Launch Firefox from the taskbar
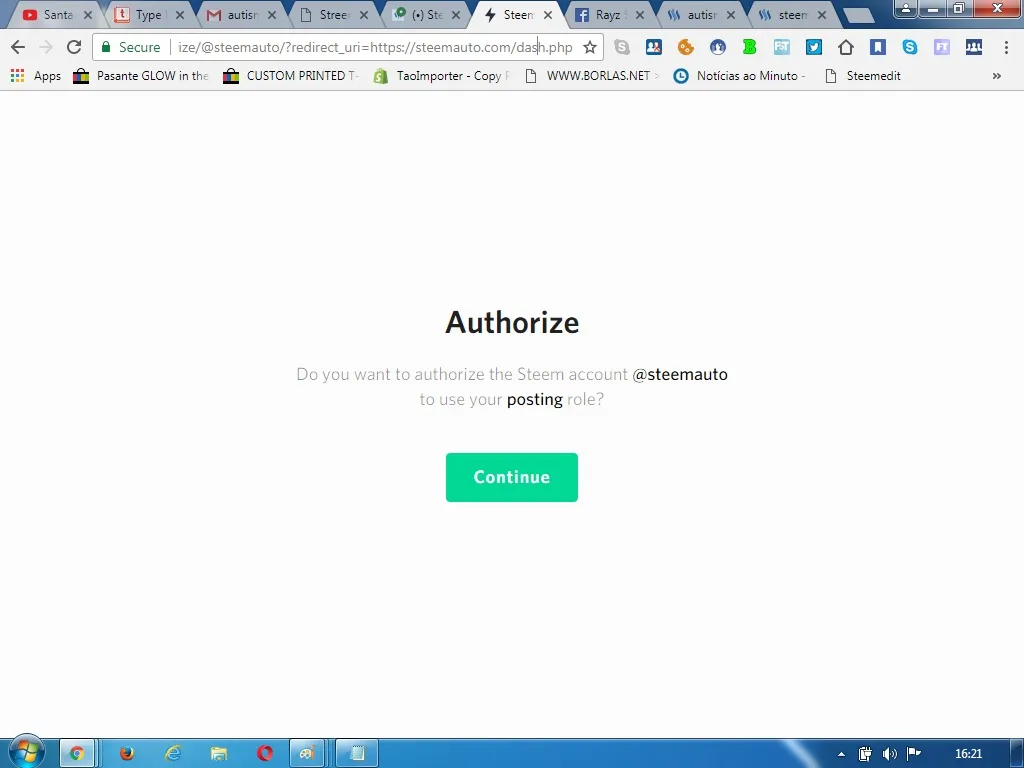 point(127,754)
